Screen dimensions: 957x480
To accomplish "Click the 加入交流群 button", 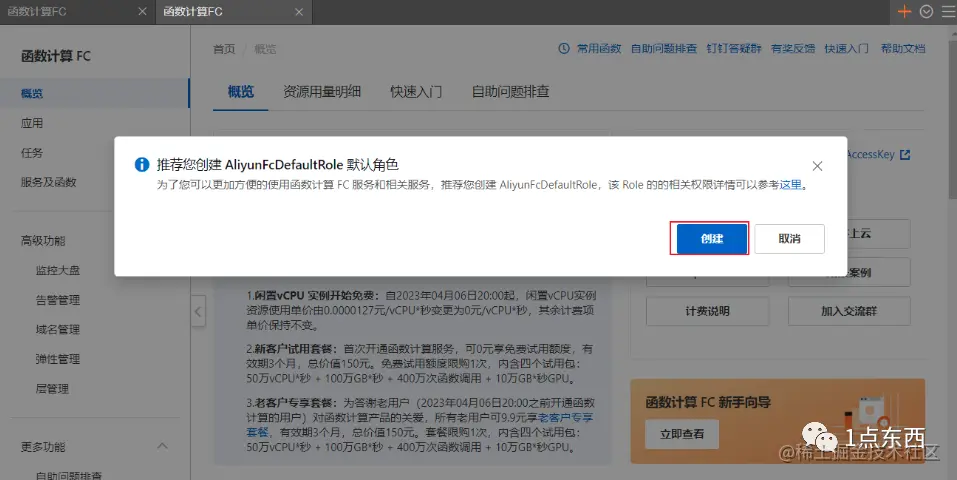I will pyautogui.click(x=849, y=311).
